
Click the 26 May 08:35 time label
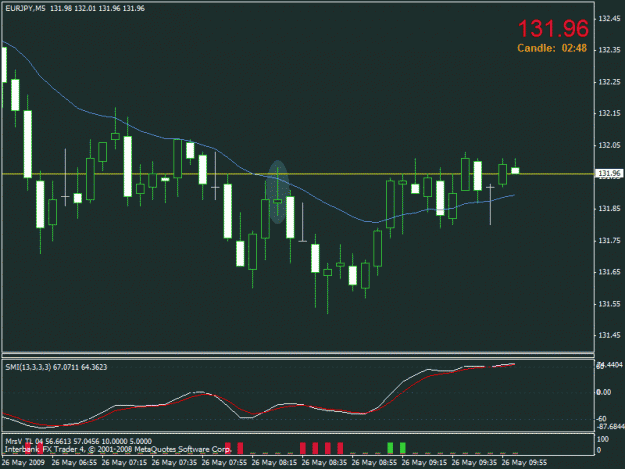point(324,463)
